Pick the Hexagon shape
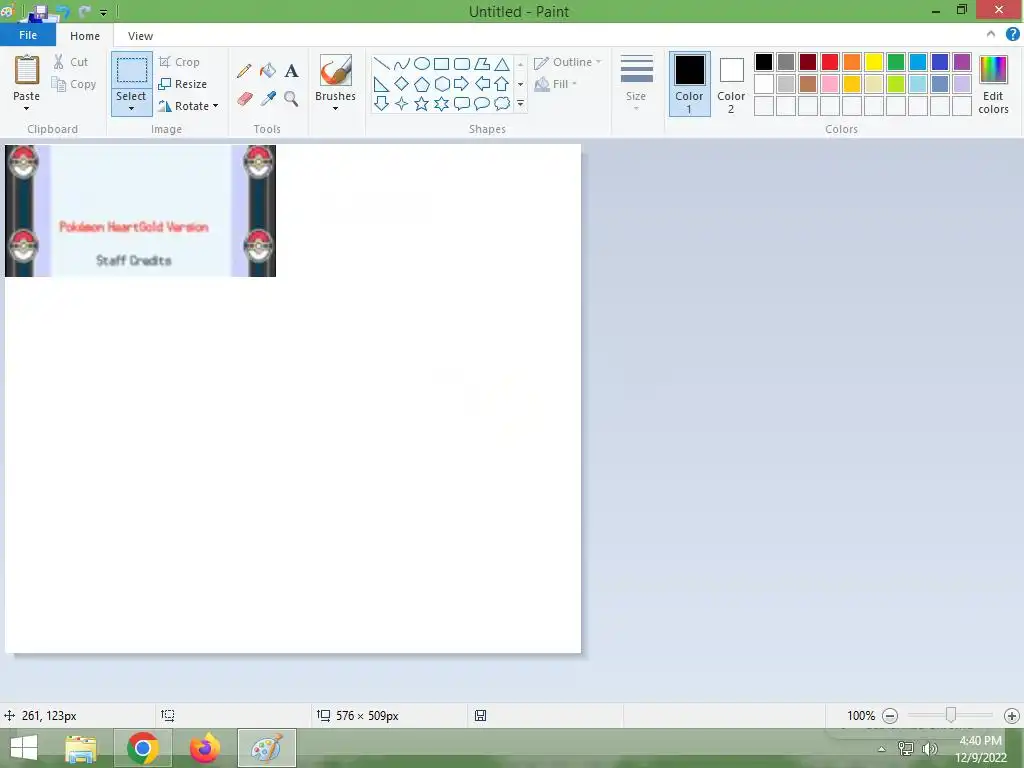 pyautogui.click(x=442, y=84)
